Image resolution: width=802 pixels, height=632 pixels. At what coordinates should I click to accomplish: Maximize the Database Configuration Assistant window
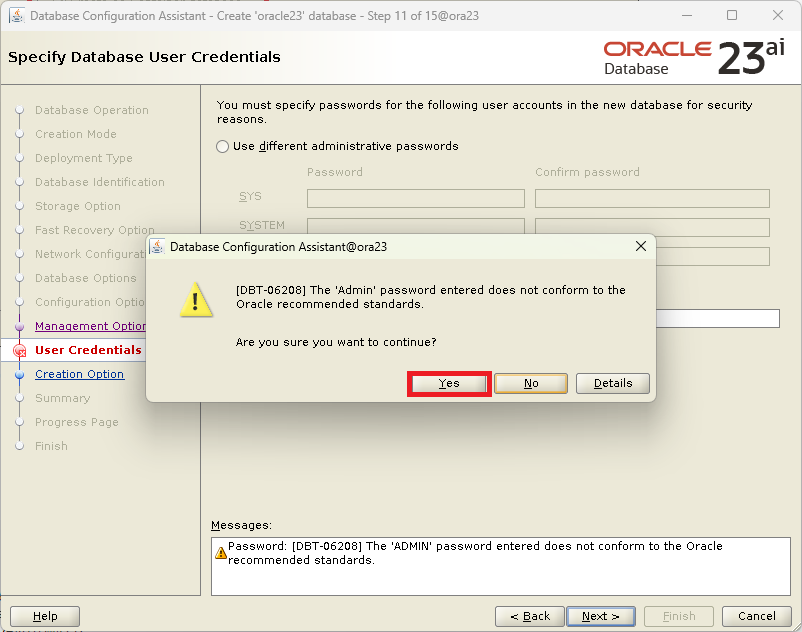(732, 16)
